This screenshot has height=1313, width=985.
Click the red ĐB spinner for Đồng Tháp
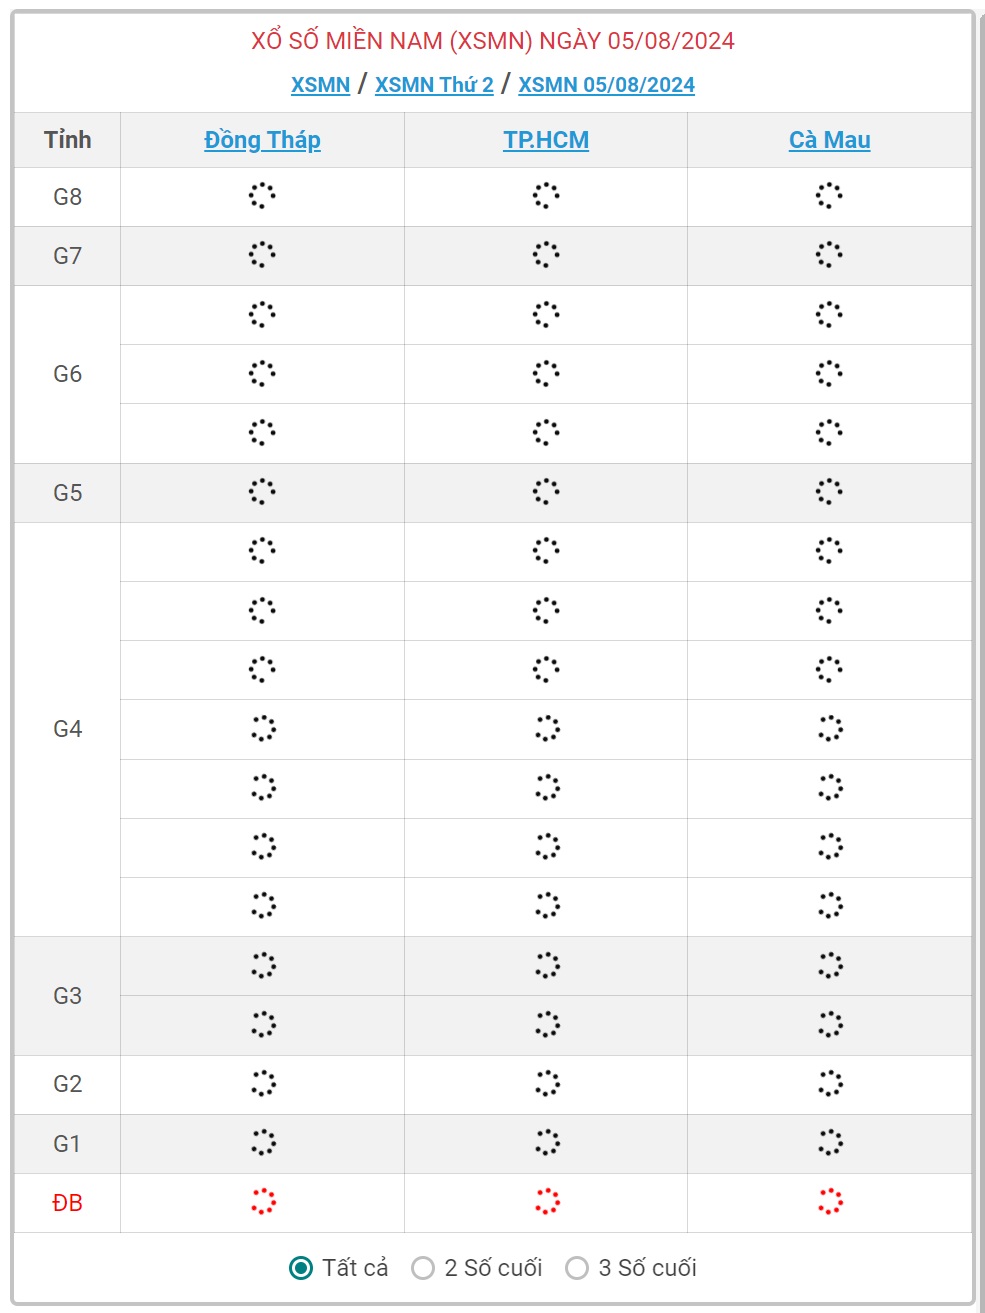point(263,1202)
